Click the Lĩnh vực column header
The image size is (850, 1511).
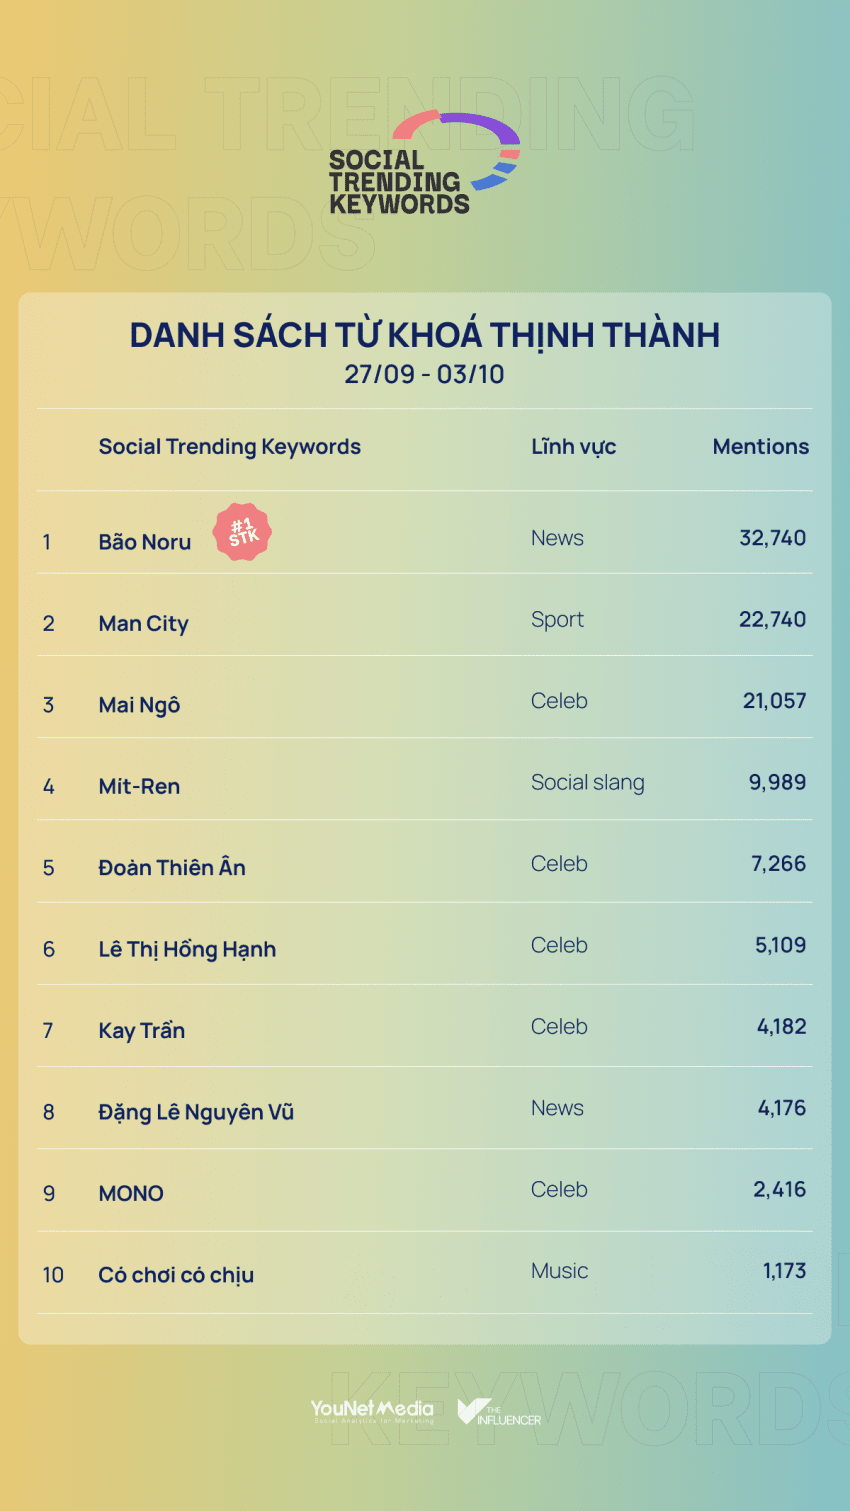[x=573, y=447]
